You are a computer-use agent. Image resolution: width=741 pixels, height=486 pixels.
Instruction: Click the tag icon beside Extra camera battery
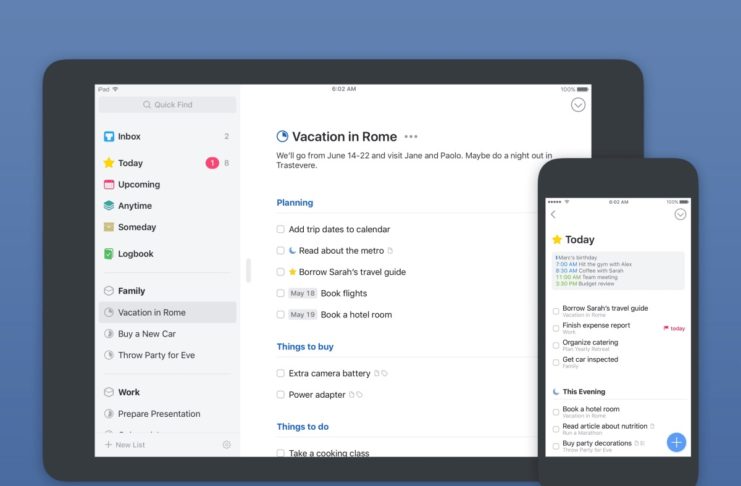coord(384,373)
